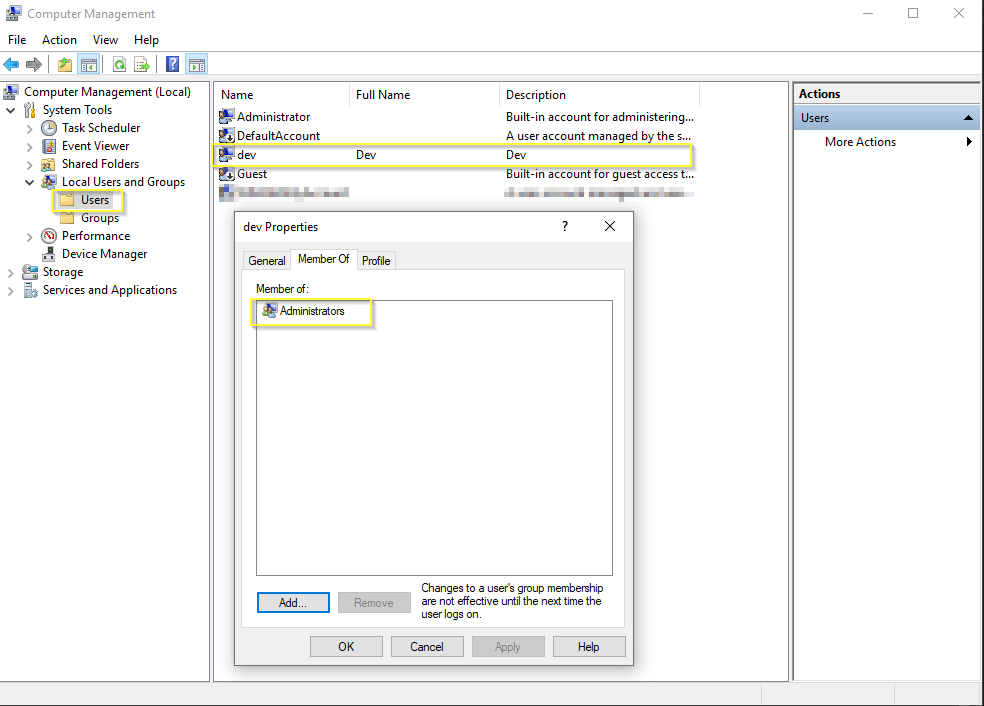Select the Guest user account row
This screenshot has height=706, width=984.
pyautogui.click(x=456, y=174)
